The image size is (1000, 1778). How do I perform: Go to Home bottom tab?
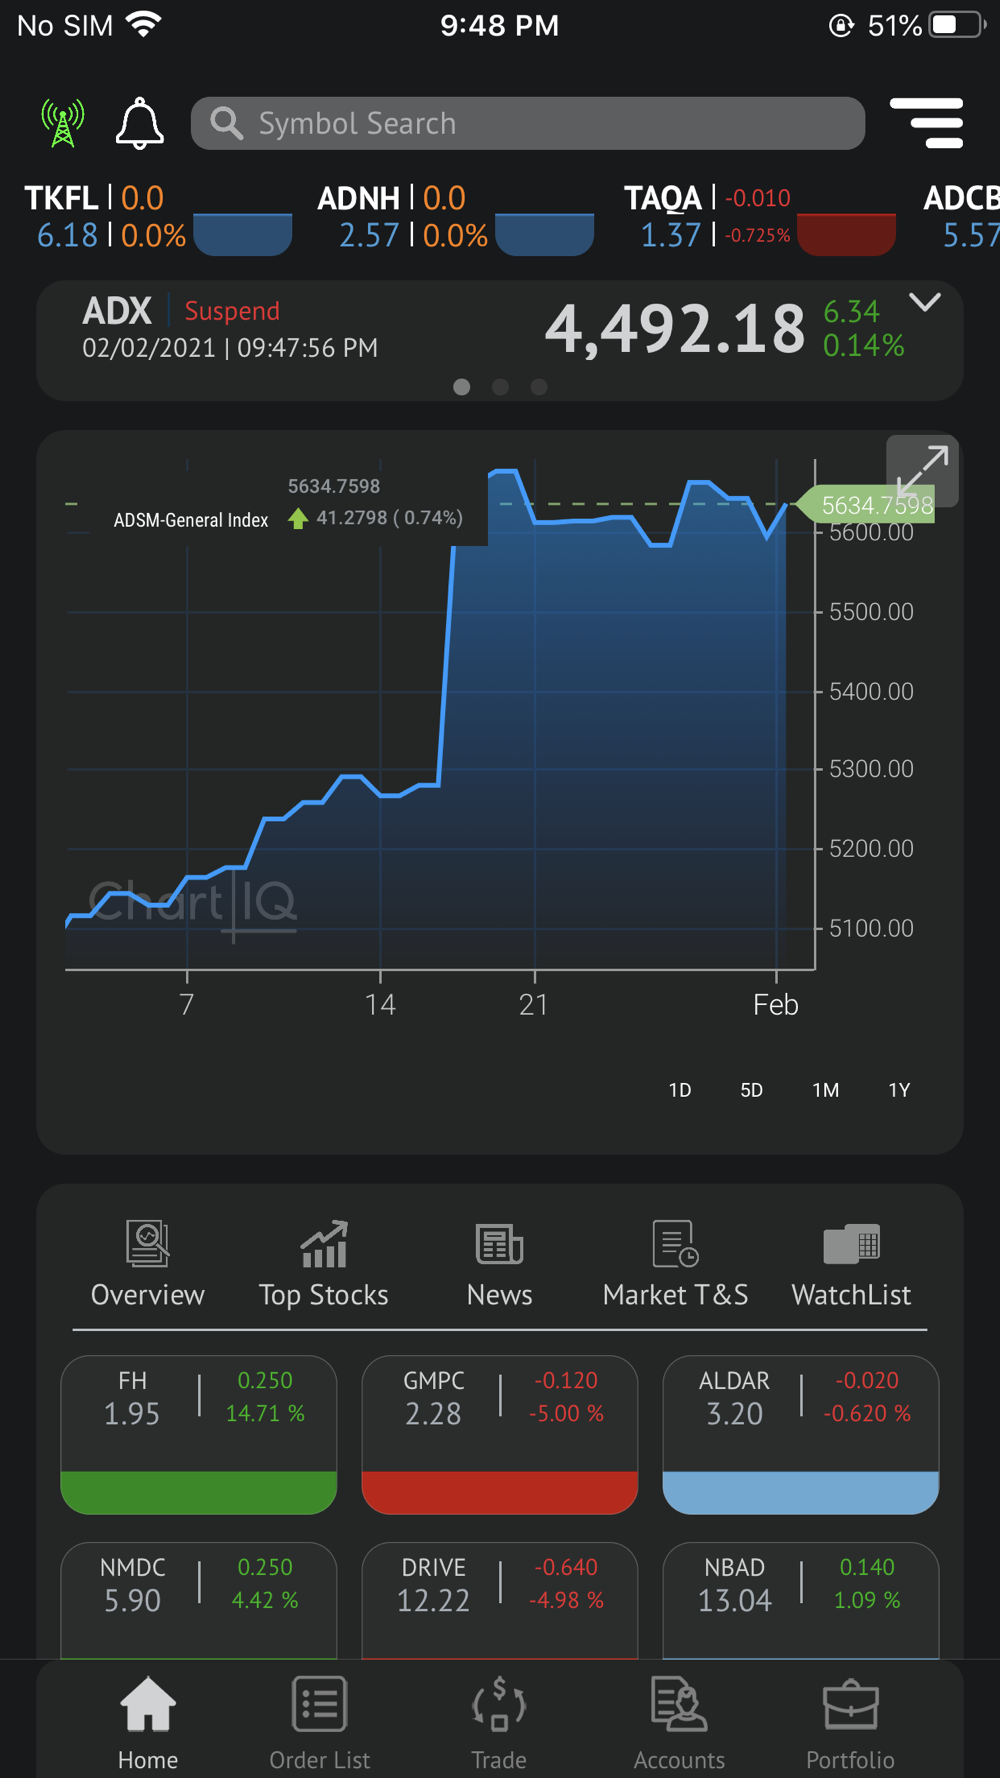point(148,1724)
